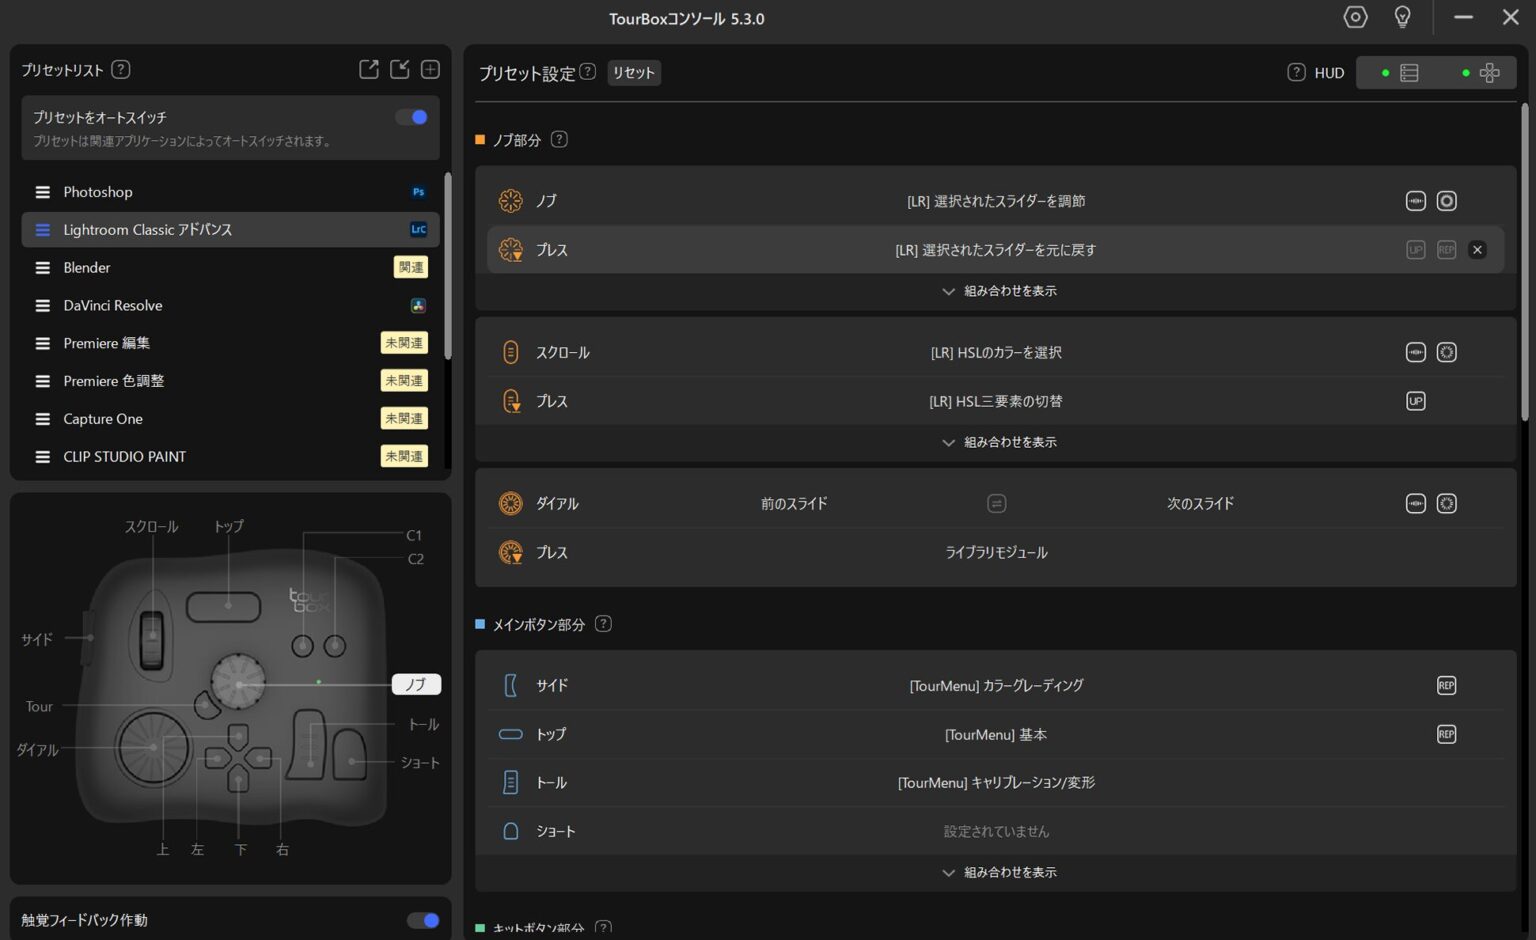
Task: Clear the knob プレス assignment with X icon
Action: [x=1477, y=250]
